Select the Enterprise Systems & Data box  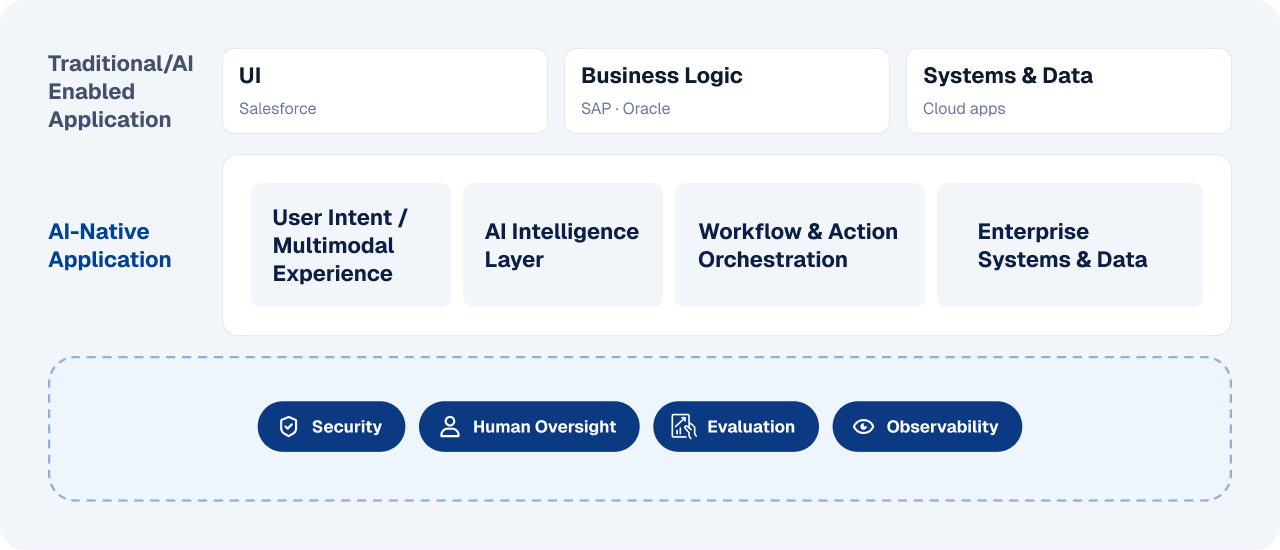coord(1070,245)
